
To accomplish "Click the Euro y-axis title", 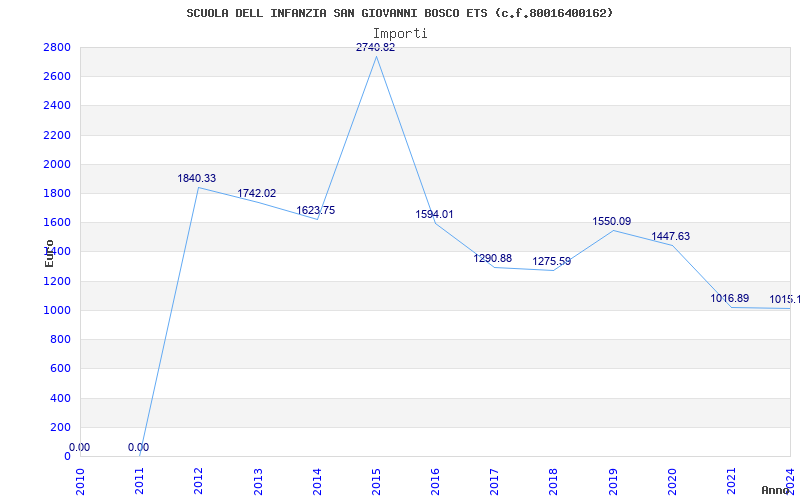I will click(49, 253).
